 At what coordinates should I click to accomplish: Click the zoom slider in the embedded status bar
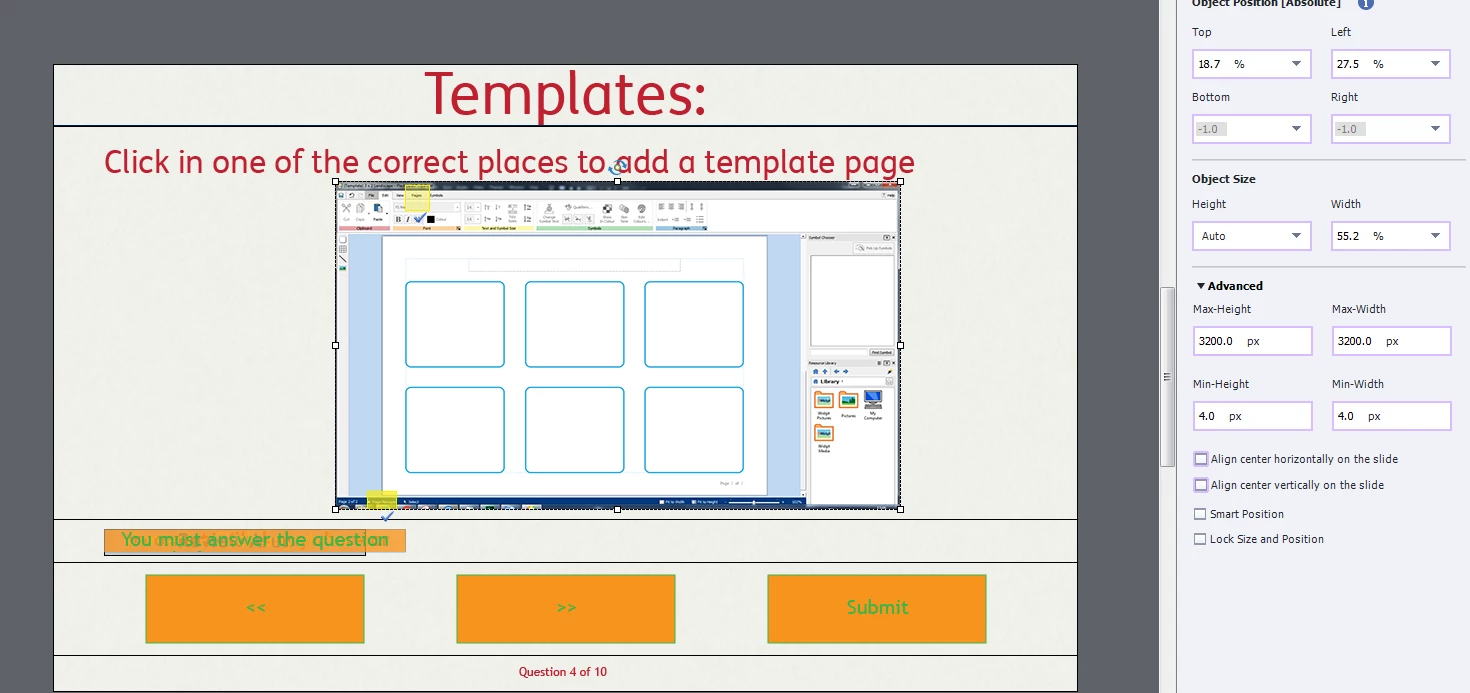(x=754, y=502)
